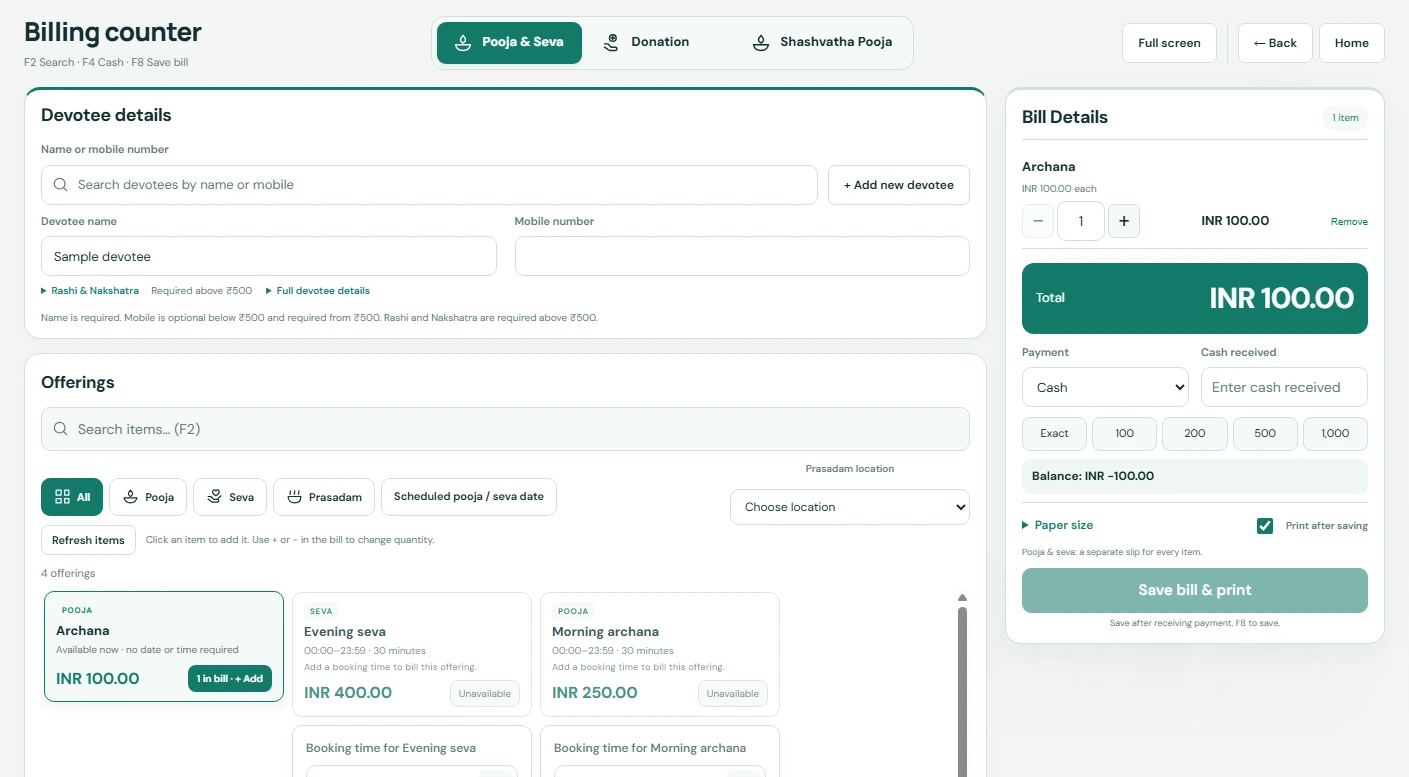Increase Archana quantity with plus button

pos(1124,221)
